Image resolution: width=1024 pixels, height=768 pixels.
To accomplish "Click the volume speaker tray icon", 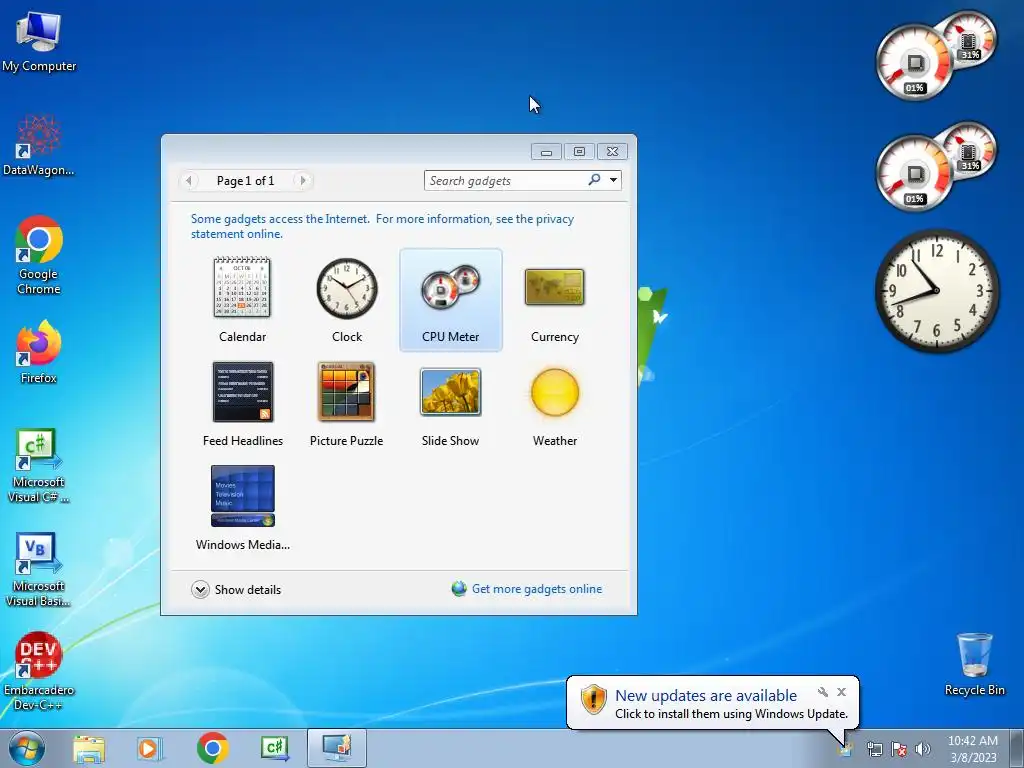I will click(923, 749).
